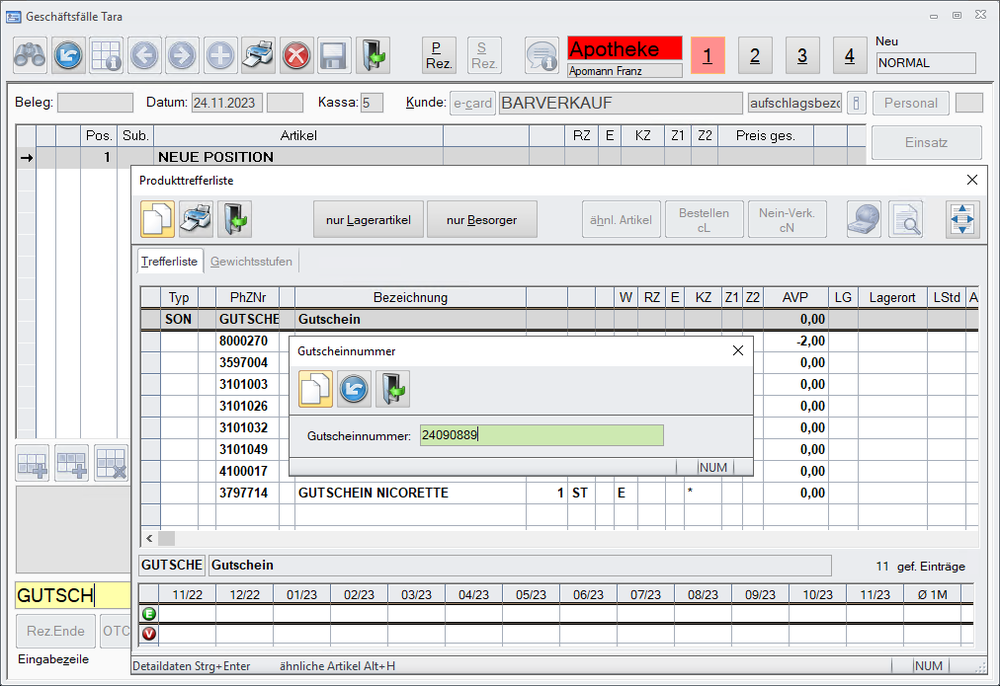
Task: Switch to the Gewichtsstufen tab
Action: 251,261
